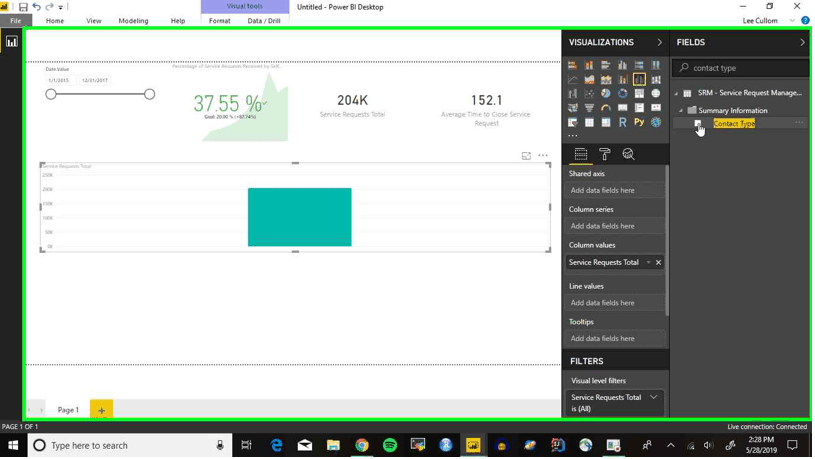This screenshot has height=459, width=815.
Task: Select the Area chart visualization
Action: pyautogui.click(x=589, y=80)
